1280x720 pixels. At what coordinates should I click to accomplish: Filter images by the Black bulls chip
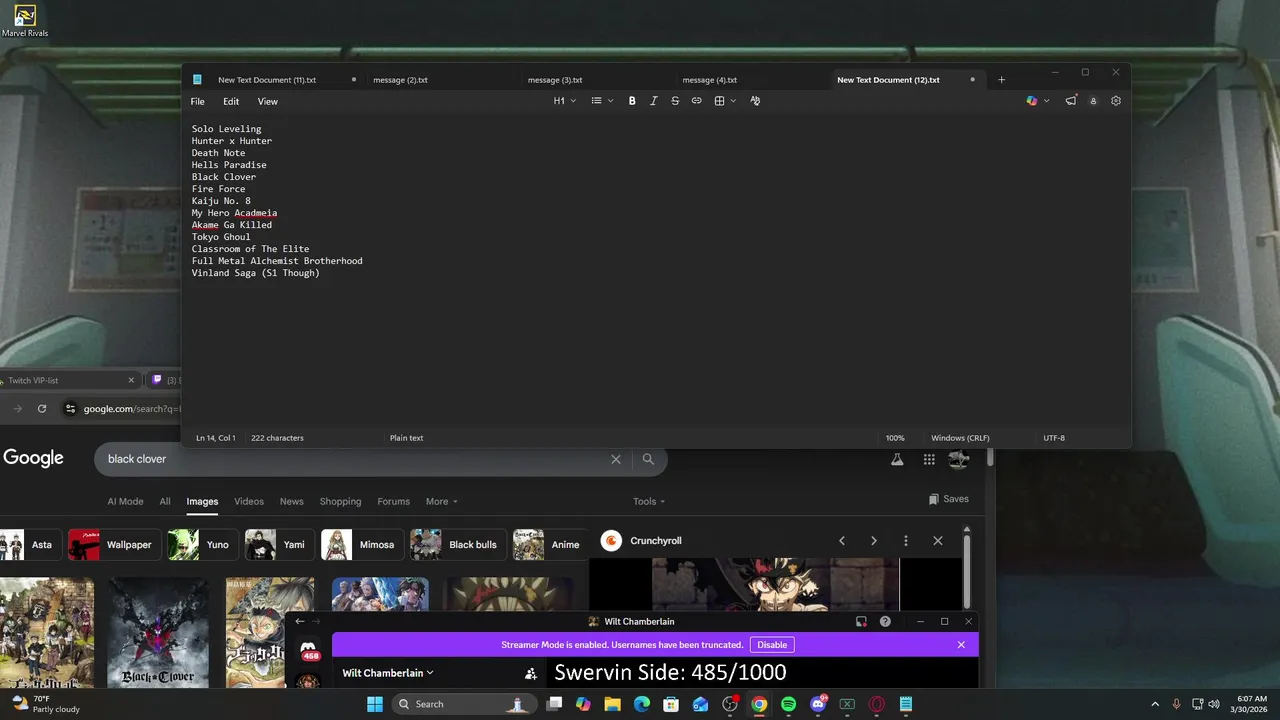[x=459, y=545]
